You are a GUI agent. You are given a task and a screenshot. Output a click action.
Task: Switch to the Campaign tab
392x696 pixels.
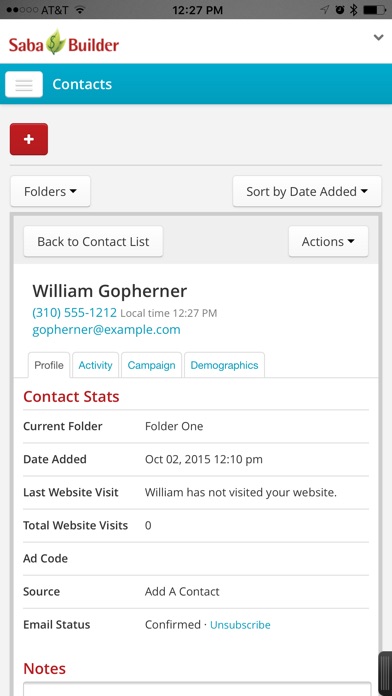[151, 365]
